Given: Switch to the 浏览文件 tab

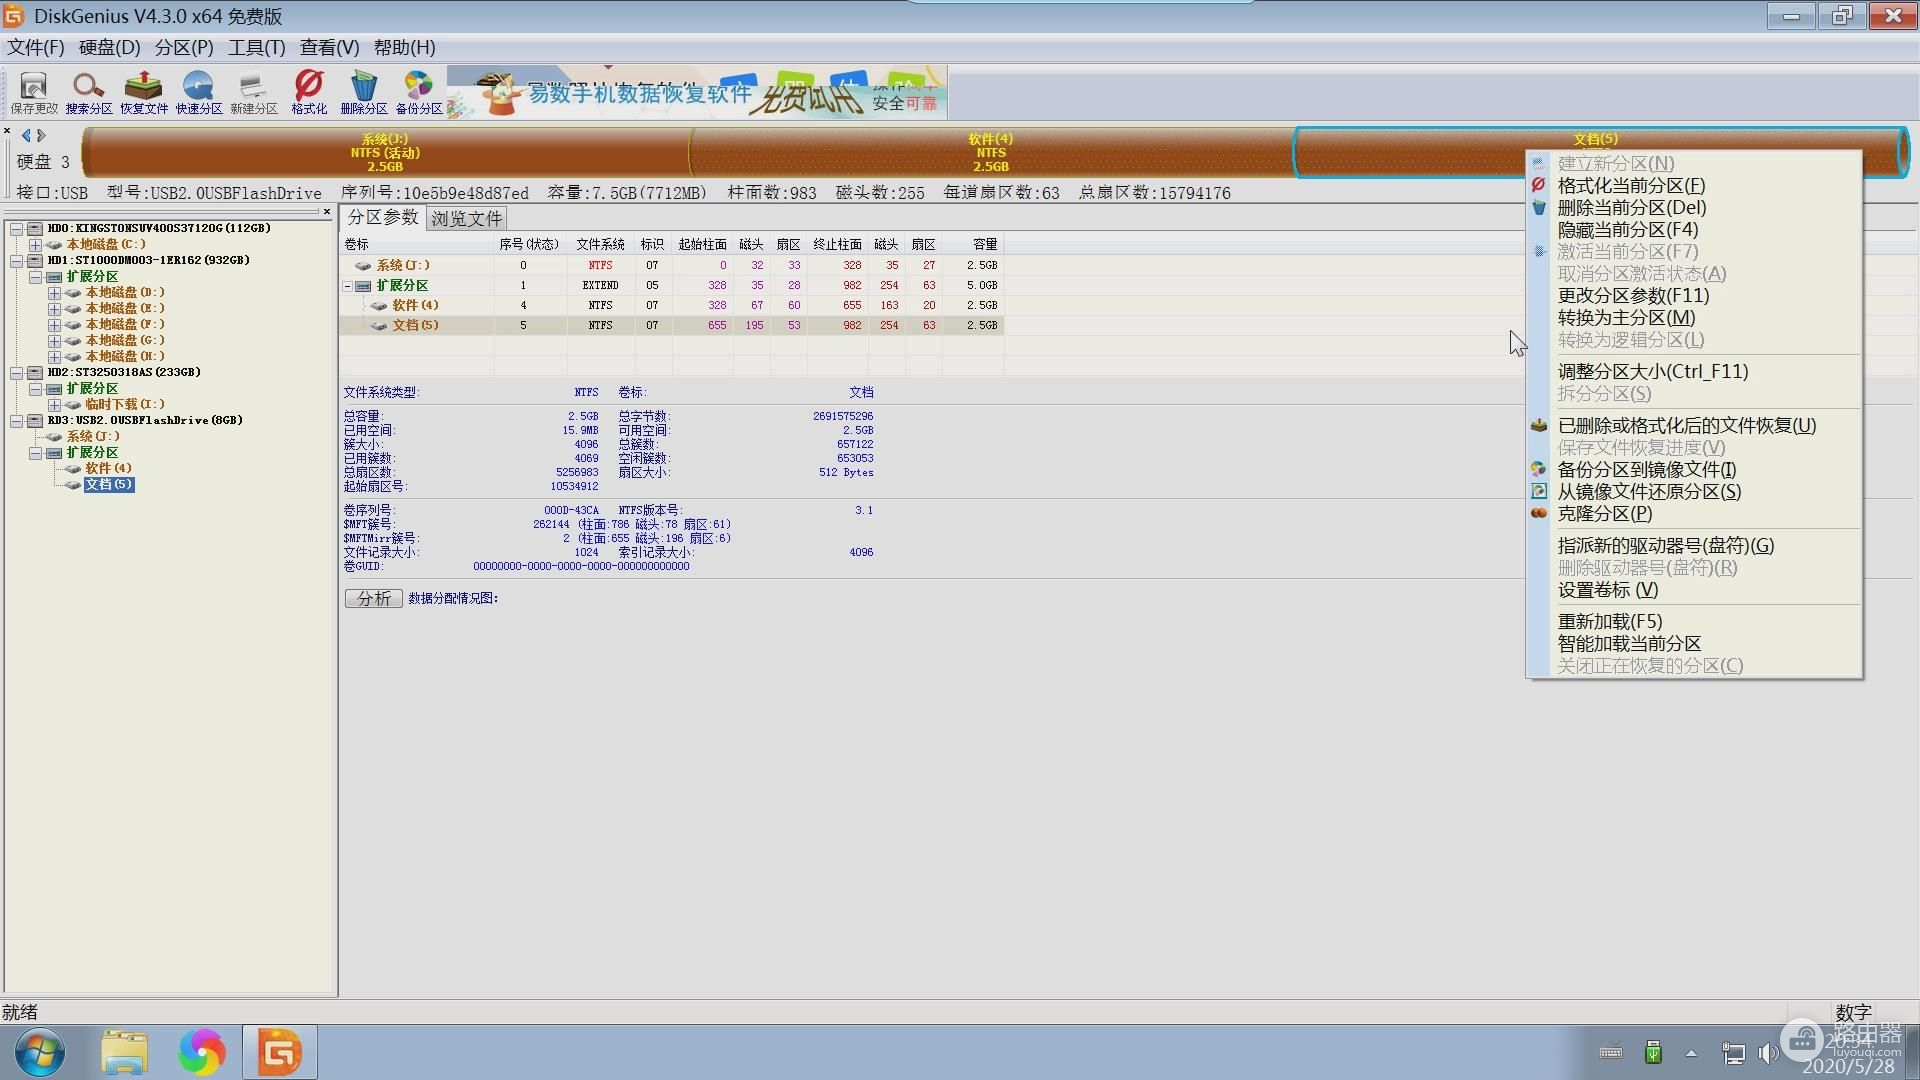Looking at the screenshot, I should (466, 218).
